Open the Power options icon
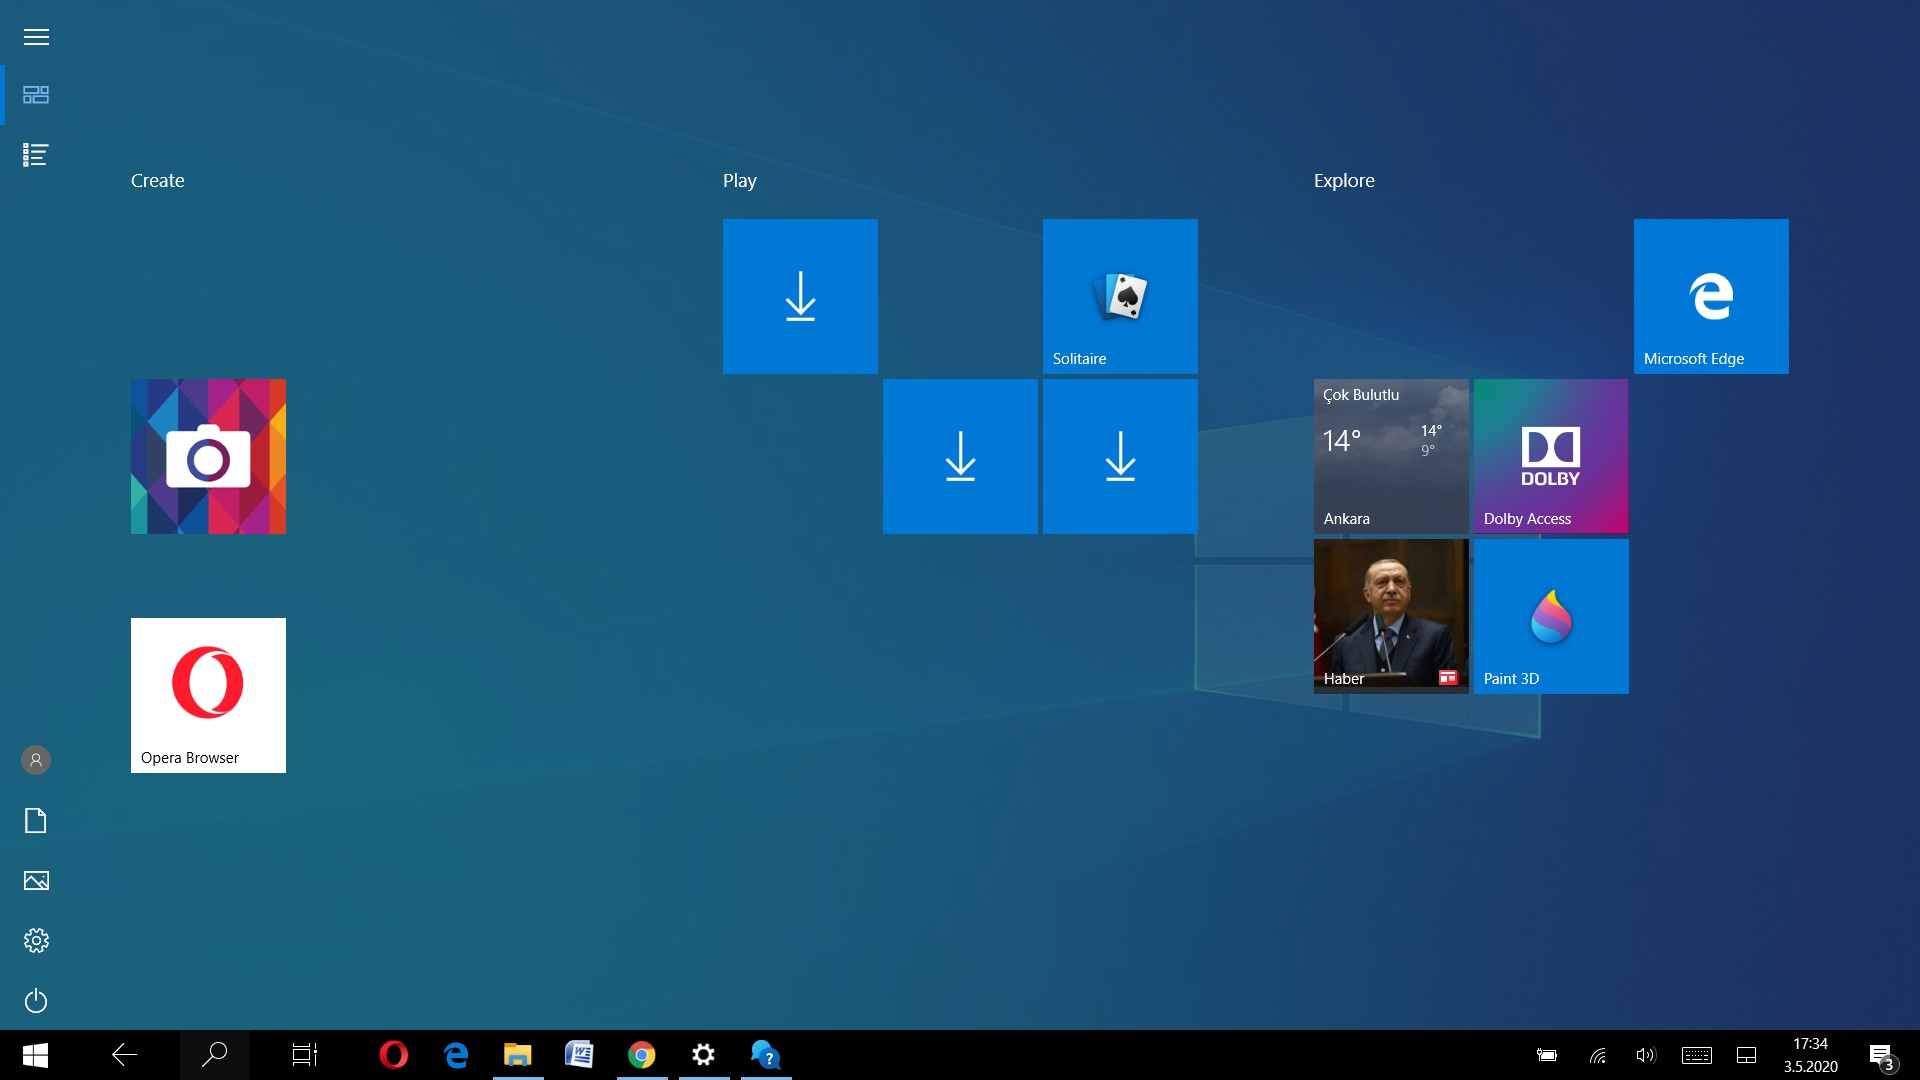The height and width of the screenshot is (1080, 1920). pos(36,1001)
